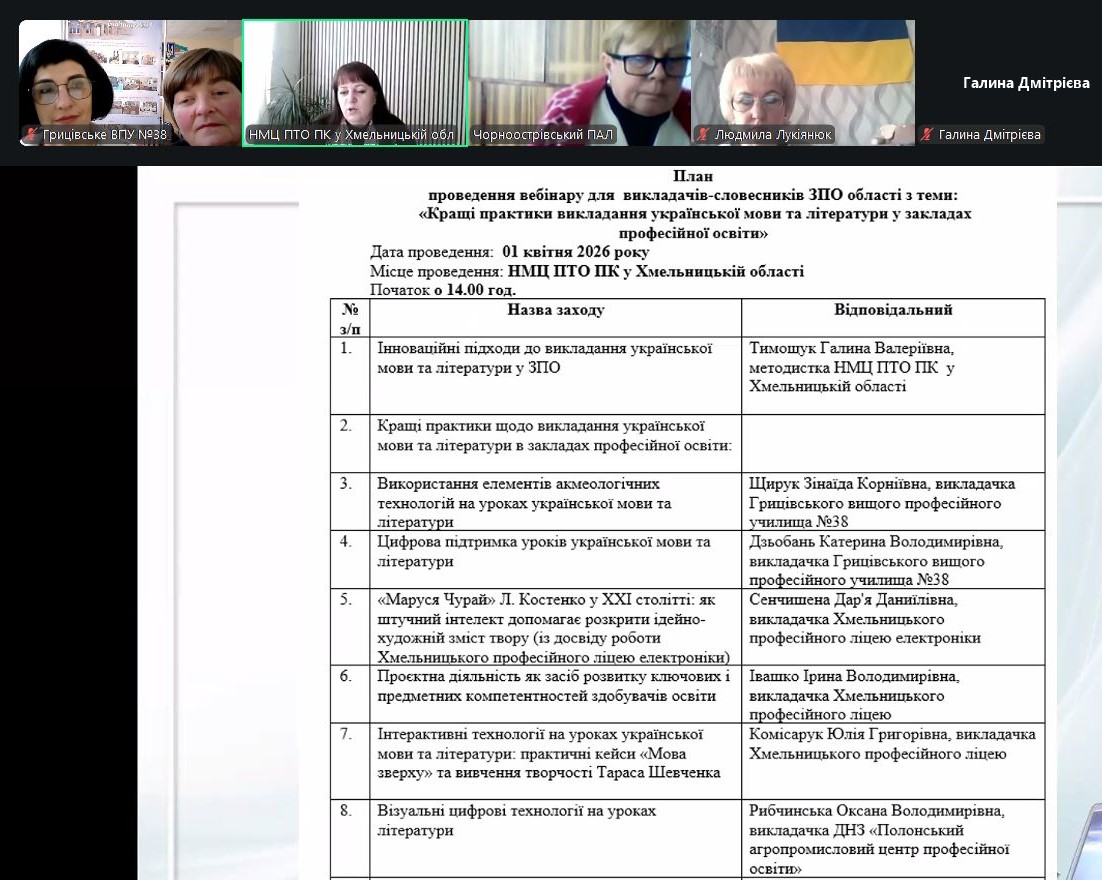This screenshot has width=1102, height=880.
Task: Click Людмила Лукіянюк's muted microphone icon
Action: 704,134
